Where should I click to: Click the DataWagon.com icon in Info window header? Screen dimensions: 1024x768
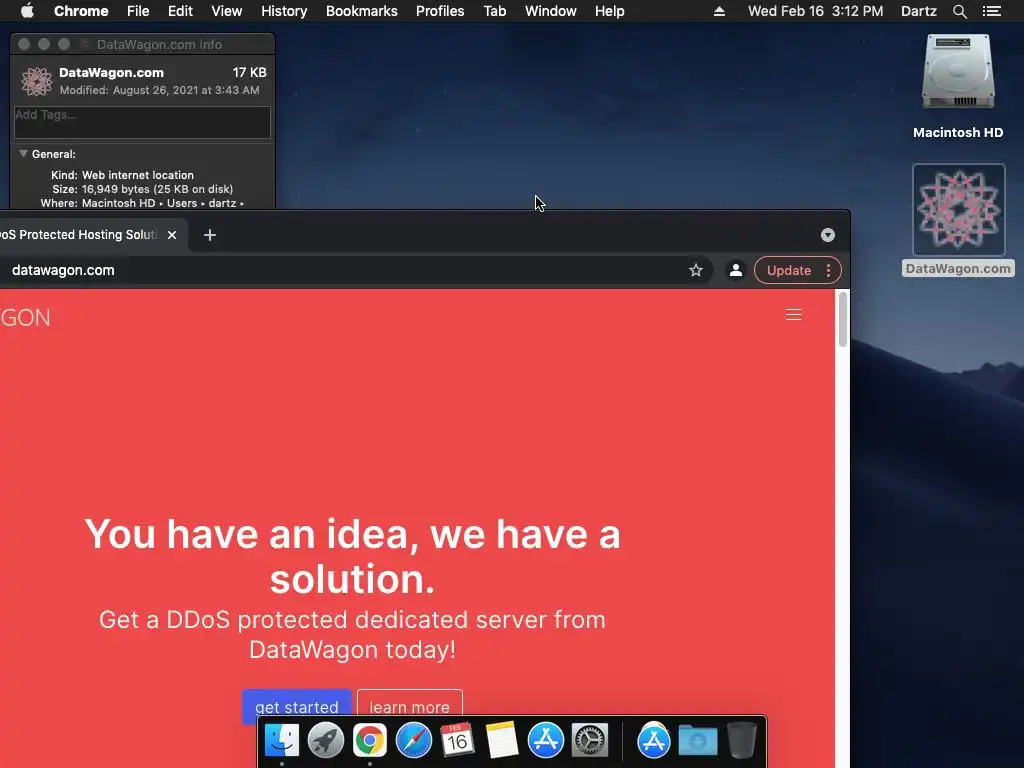tap(37, 81)
